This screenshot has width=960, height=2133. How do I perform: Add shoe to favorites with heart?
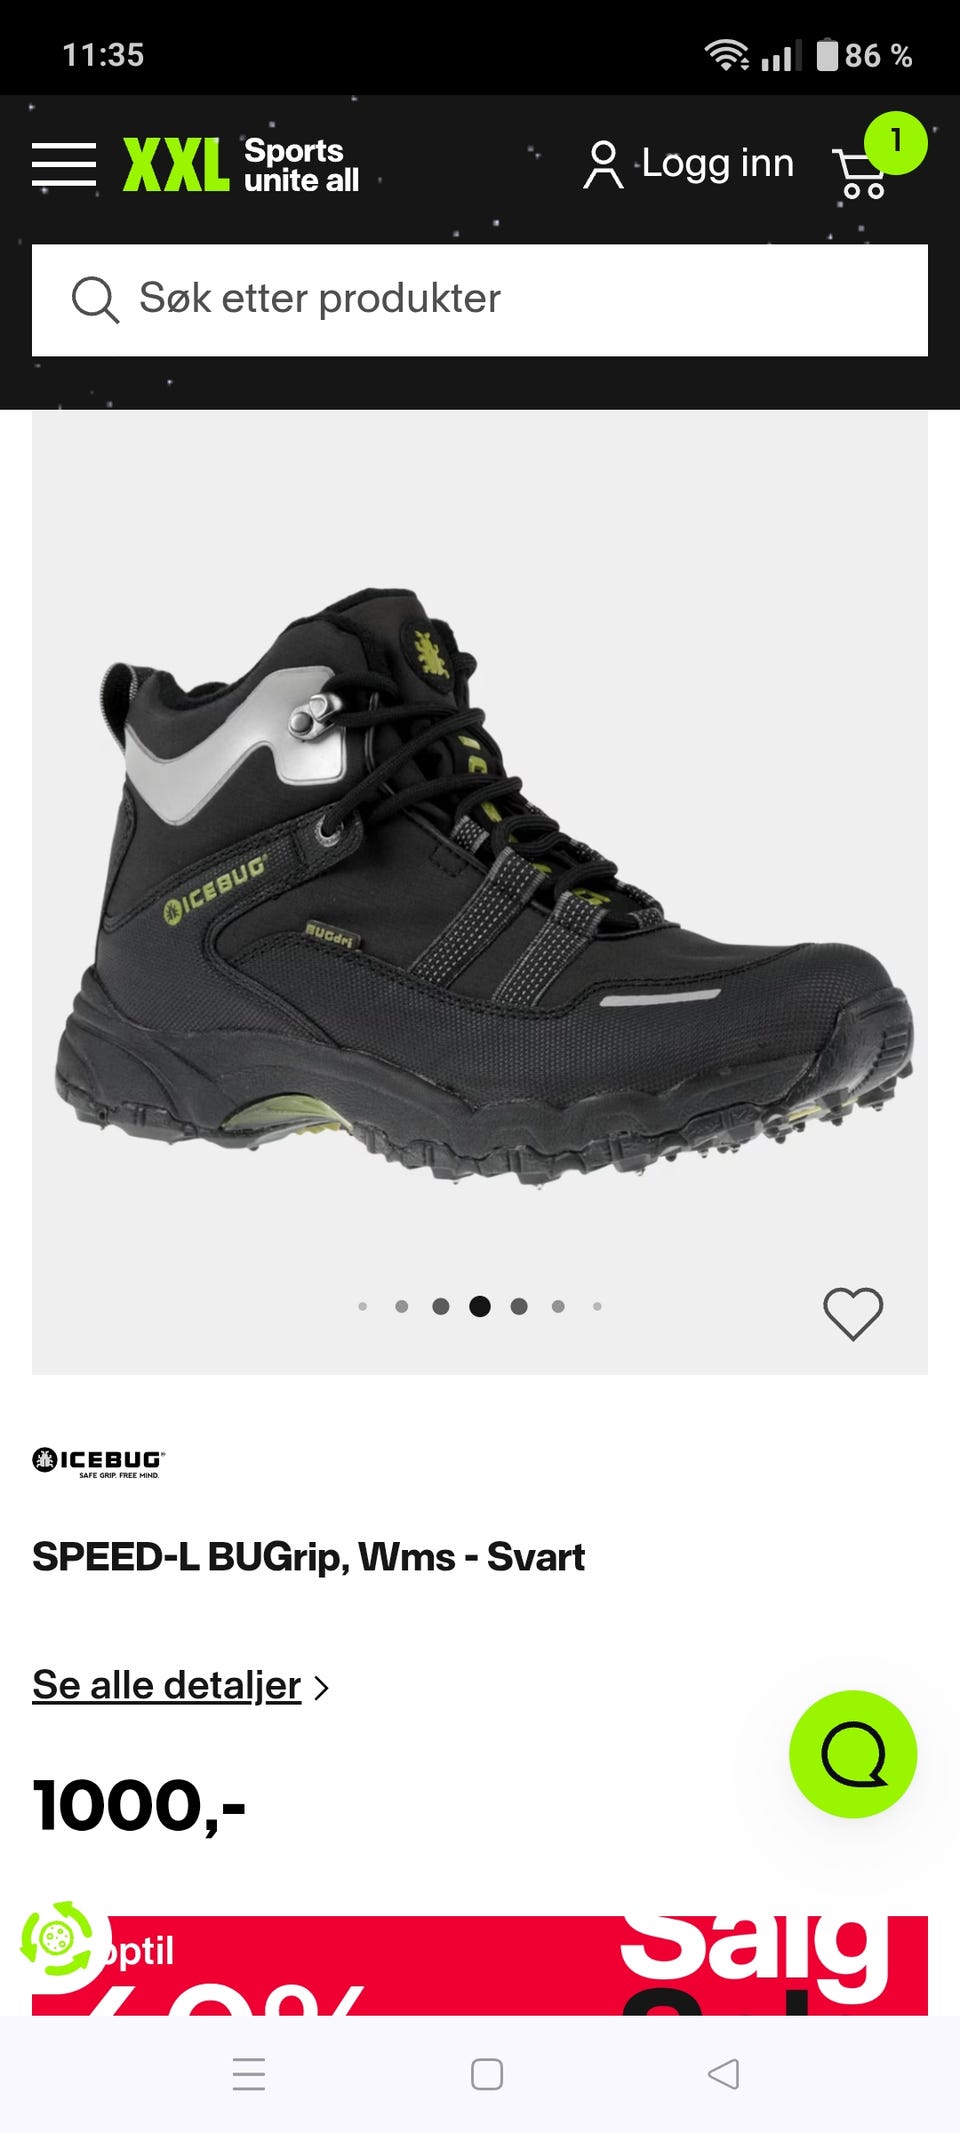pyautogui.click(x=853, y=1313)
